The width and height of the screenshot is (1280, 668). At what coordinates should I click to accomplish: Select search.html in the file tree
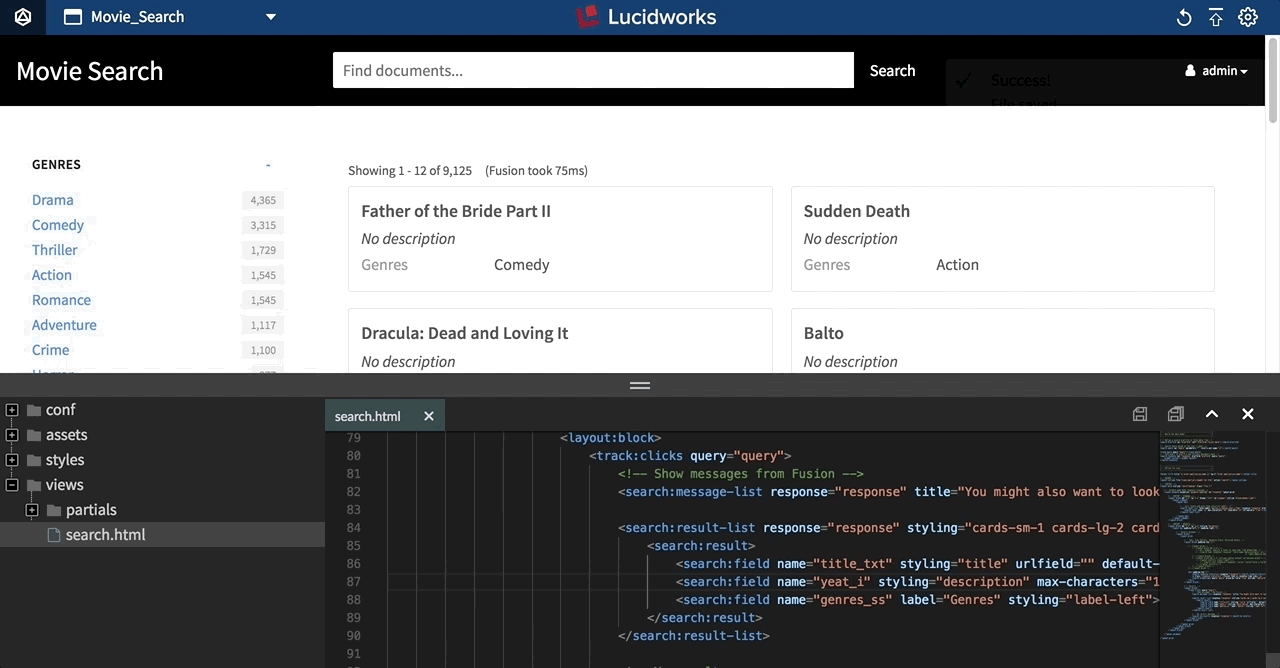pos(105,535)
